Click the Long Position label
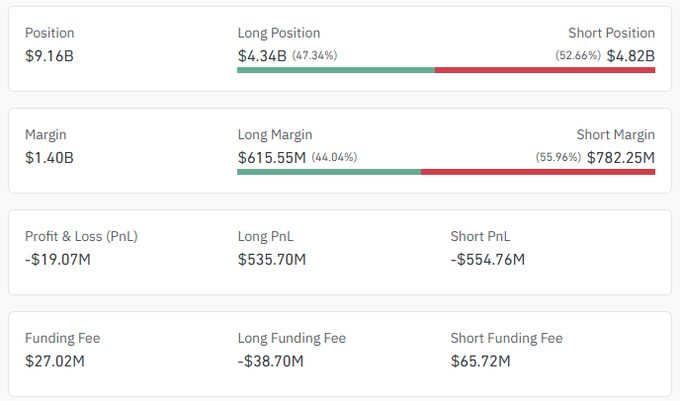This screenshot has width=680, height=401. point(279,33)
